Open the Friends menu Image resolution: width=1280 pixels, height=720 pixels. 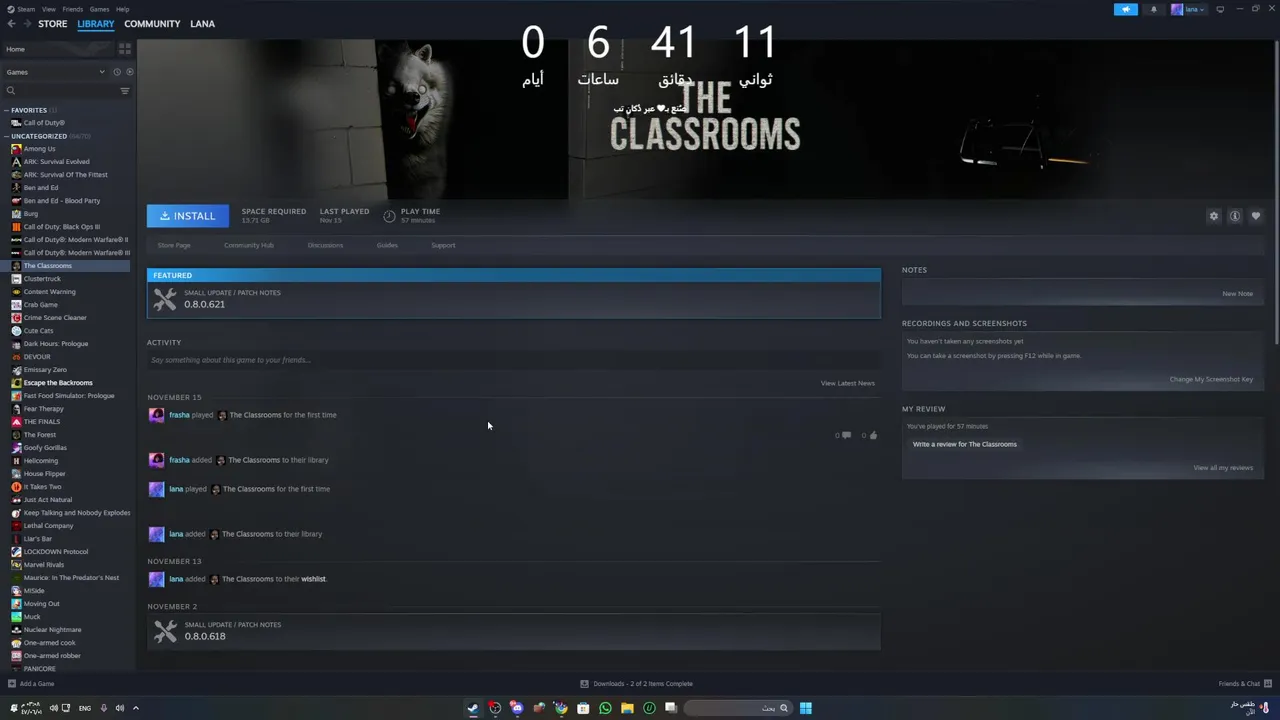pyautogui.click(x=73, y=9)
